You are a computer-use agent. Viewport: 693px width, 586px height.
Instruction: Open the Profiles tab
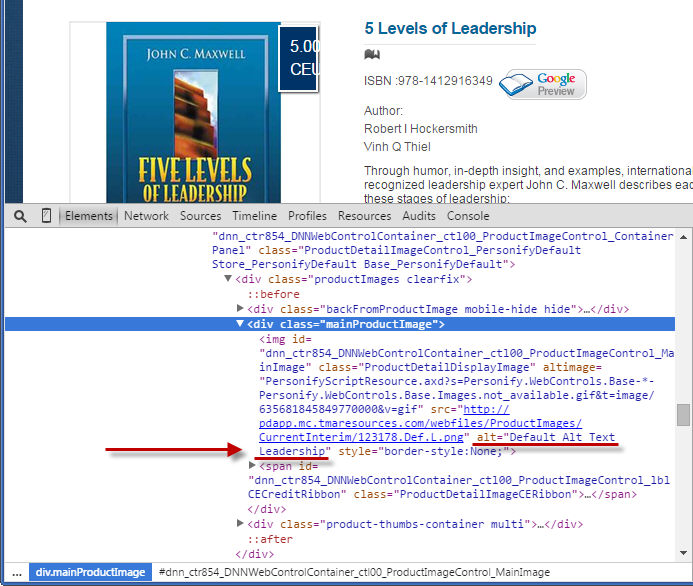pos(307,216)
